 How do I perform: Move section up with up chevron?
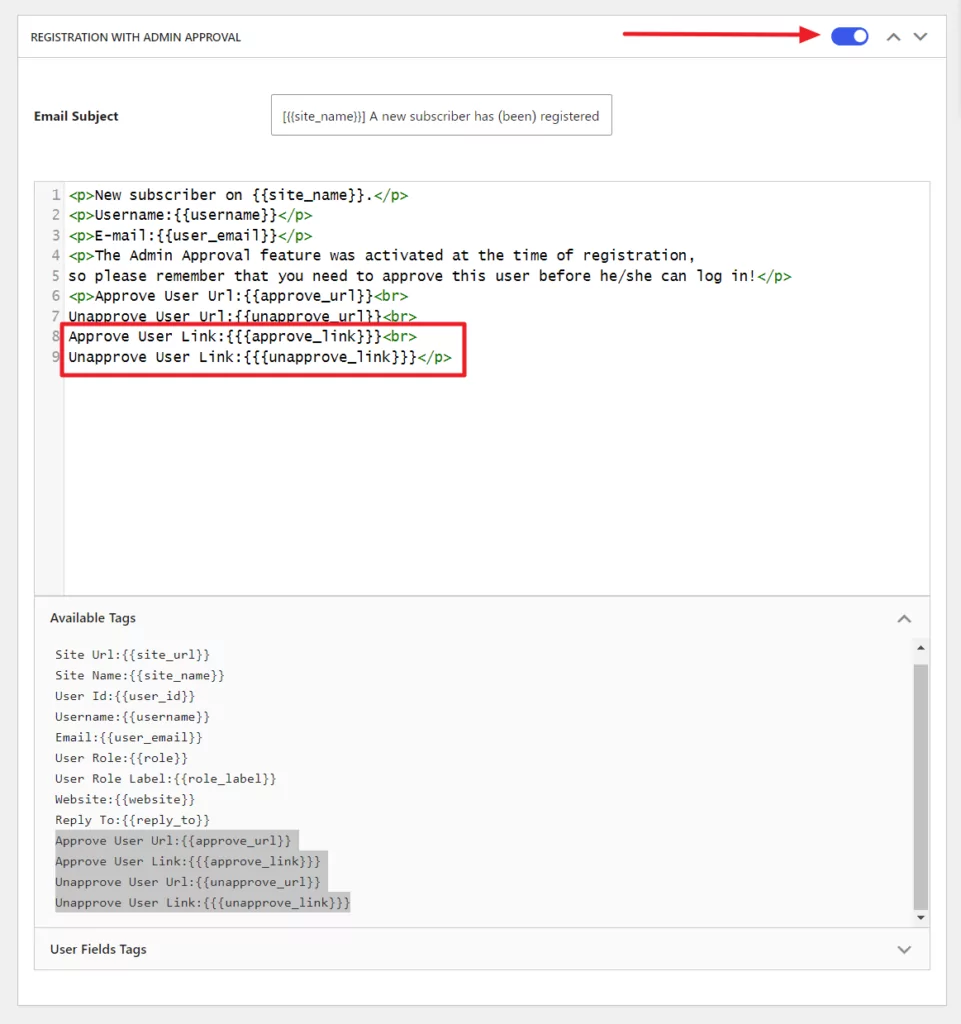[893, 37]
